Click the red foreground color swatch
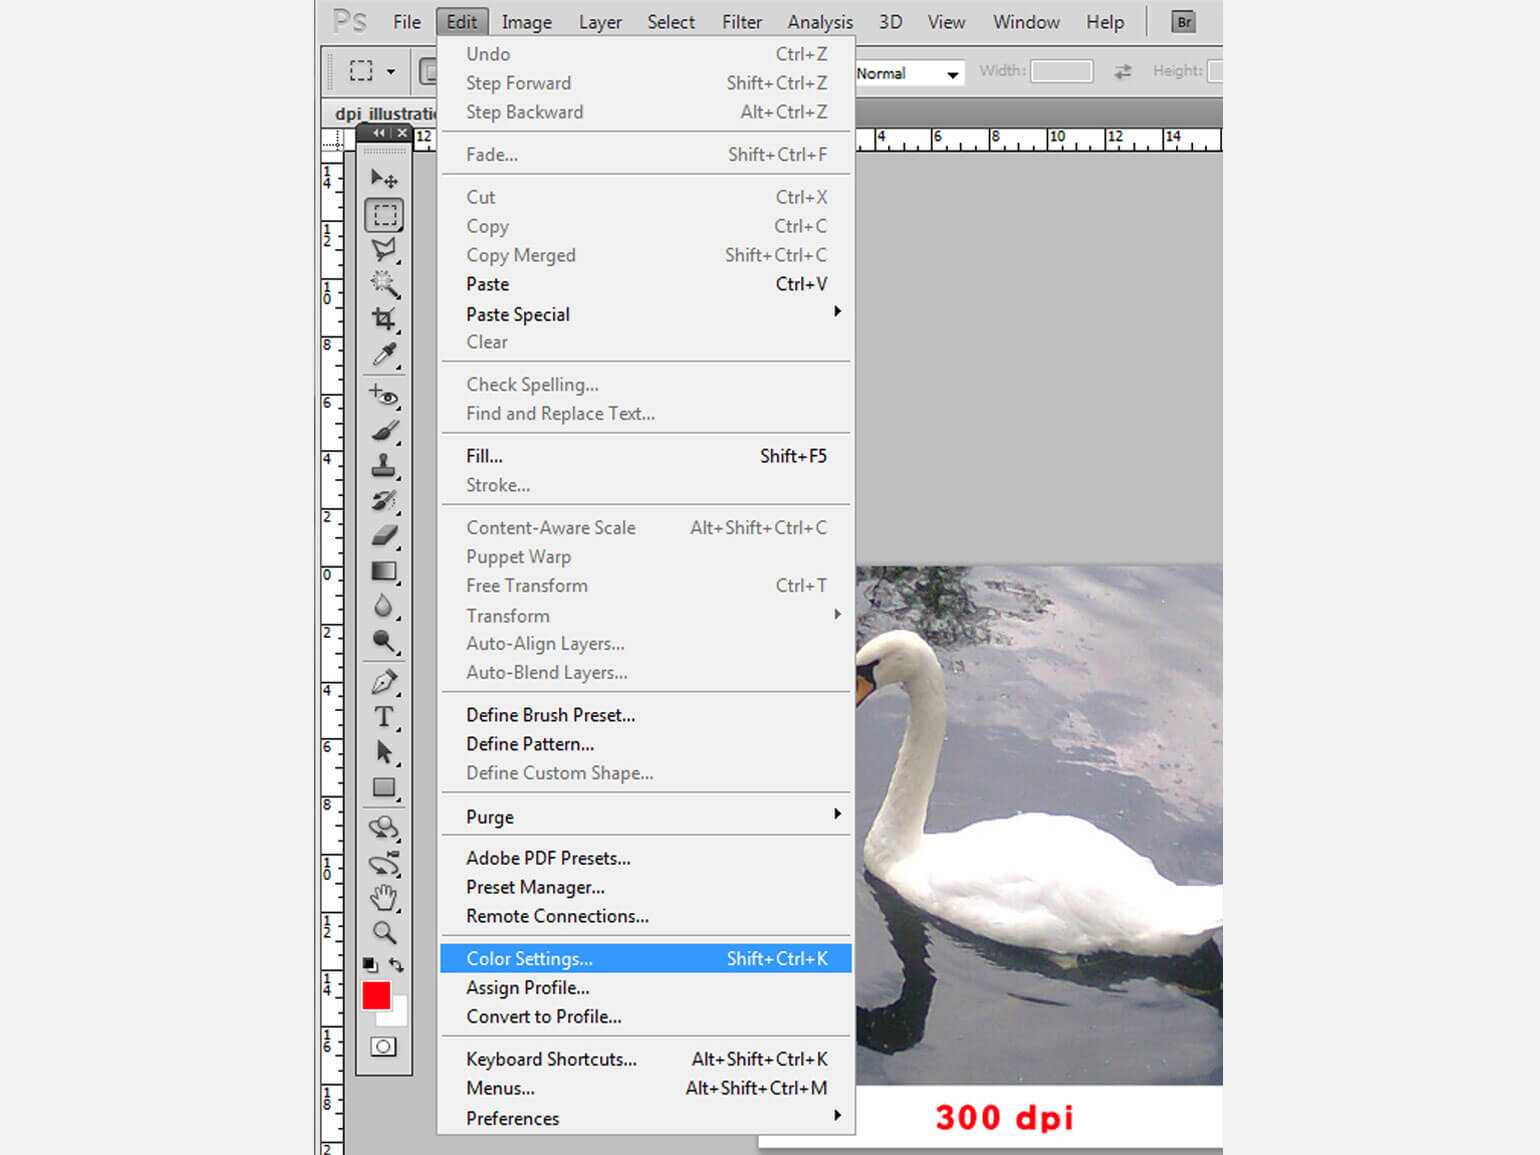The width and height of the screenshot is (1540, 1155). pyautogui.click(x=376, y=995)
